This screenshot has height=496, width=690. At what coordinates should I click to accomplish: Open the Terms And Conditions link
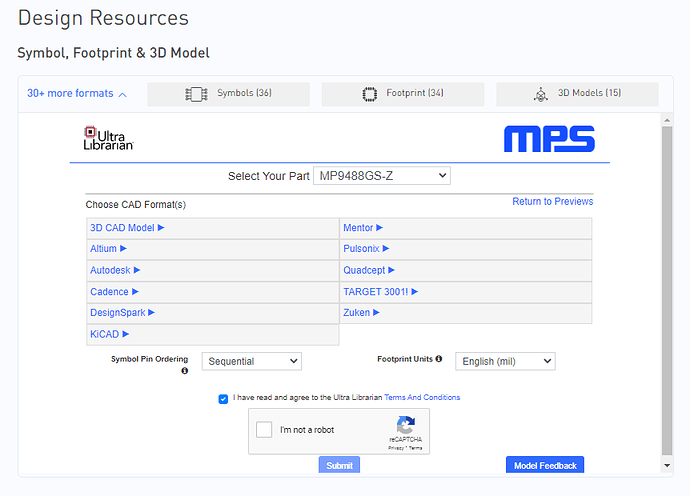pyautogui.click(x=422, y=397)
